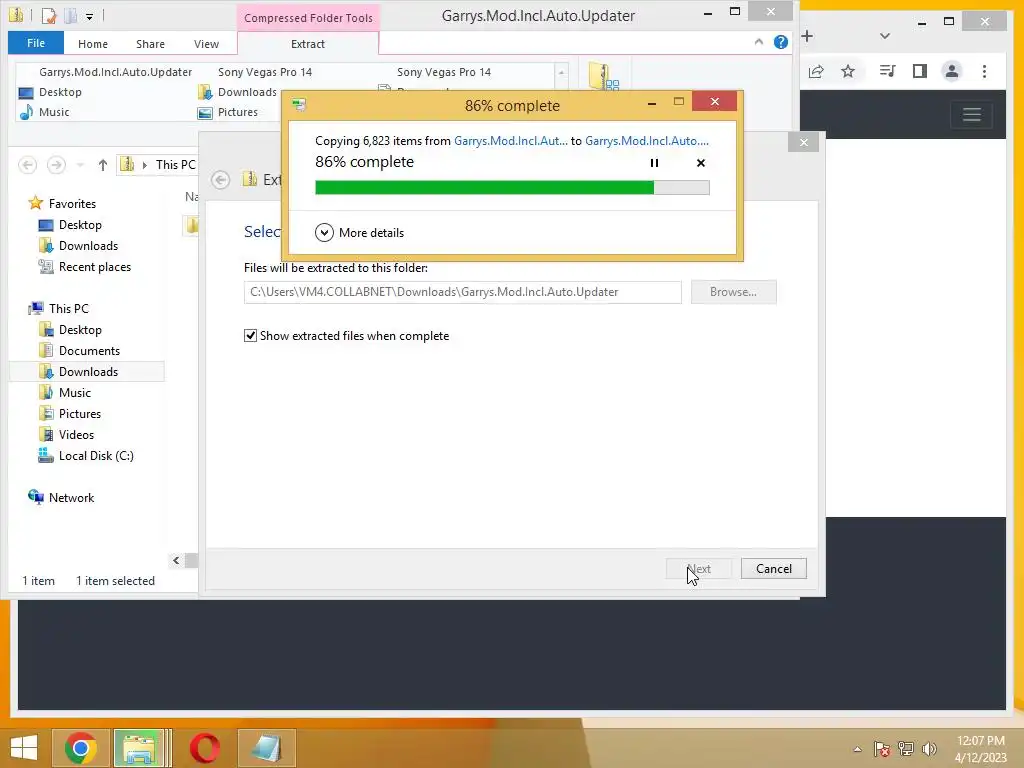Viewport: 1024px width, 768px height.
Task: Go up one folder level
Action: pyautogui.click(x=103, y=165)
